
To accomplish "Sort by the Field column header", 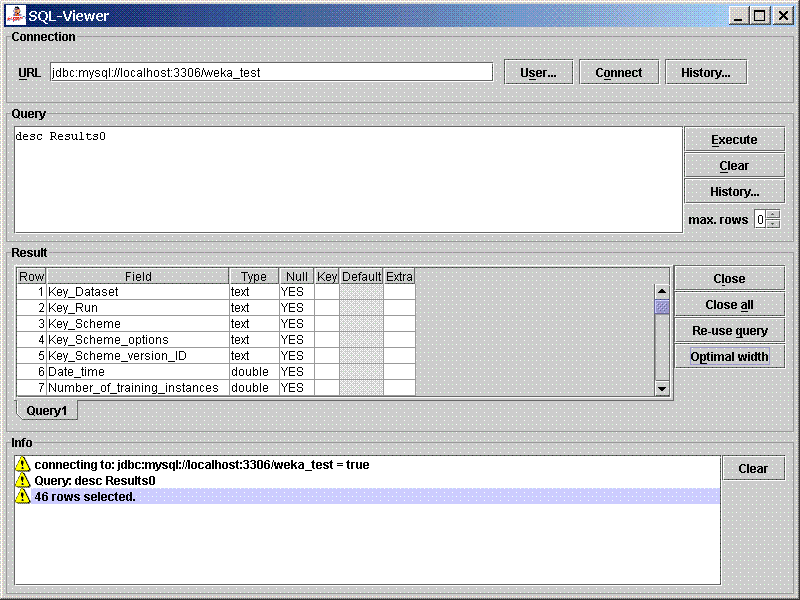I will coord(138,277).
